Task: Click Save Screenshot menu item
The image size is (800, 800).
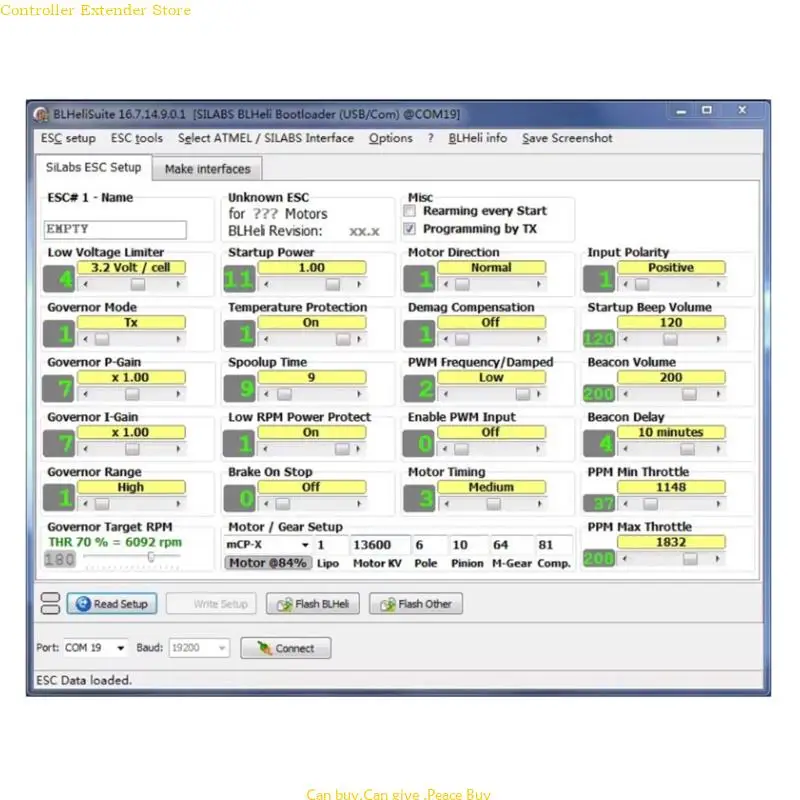Action: (x=567, y=138)
